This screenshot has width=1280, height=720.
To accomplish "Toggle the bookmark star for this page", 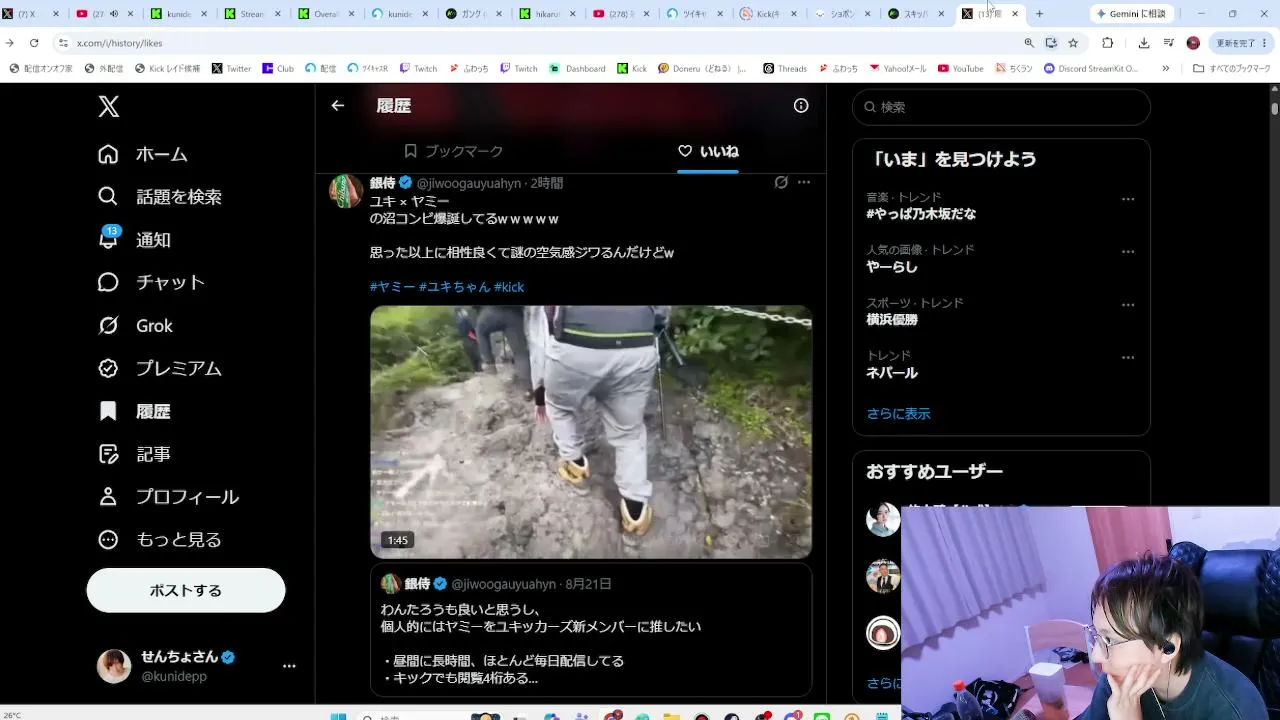I will (x=1073, y=43).
